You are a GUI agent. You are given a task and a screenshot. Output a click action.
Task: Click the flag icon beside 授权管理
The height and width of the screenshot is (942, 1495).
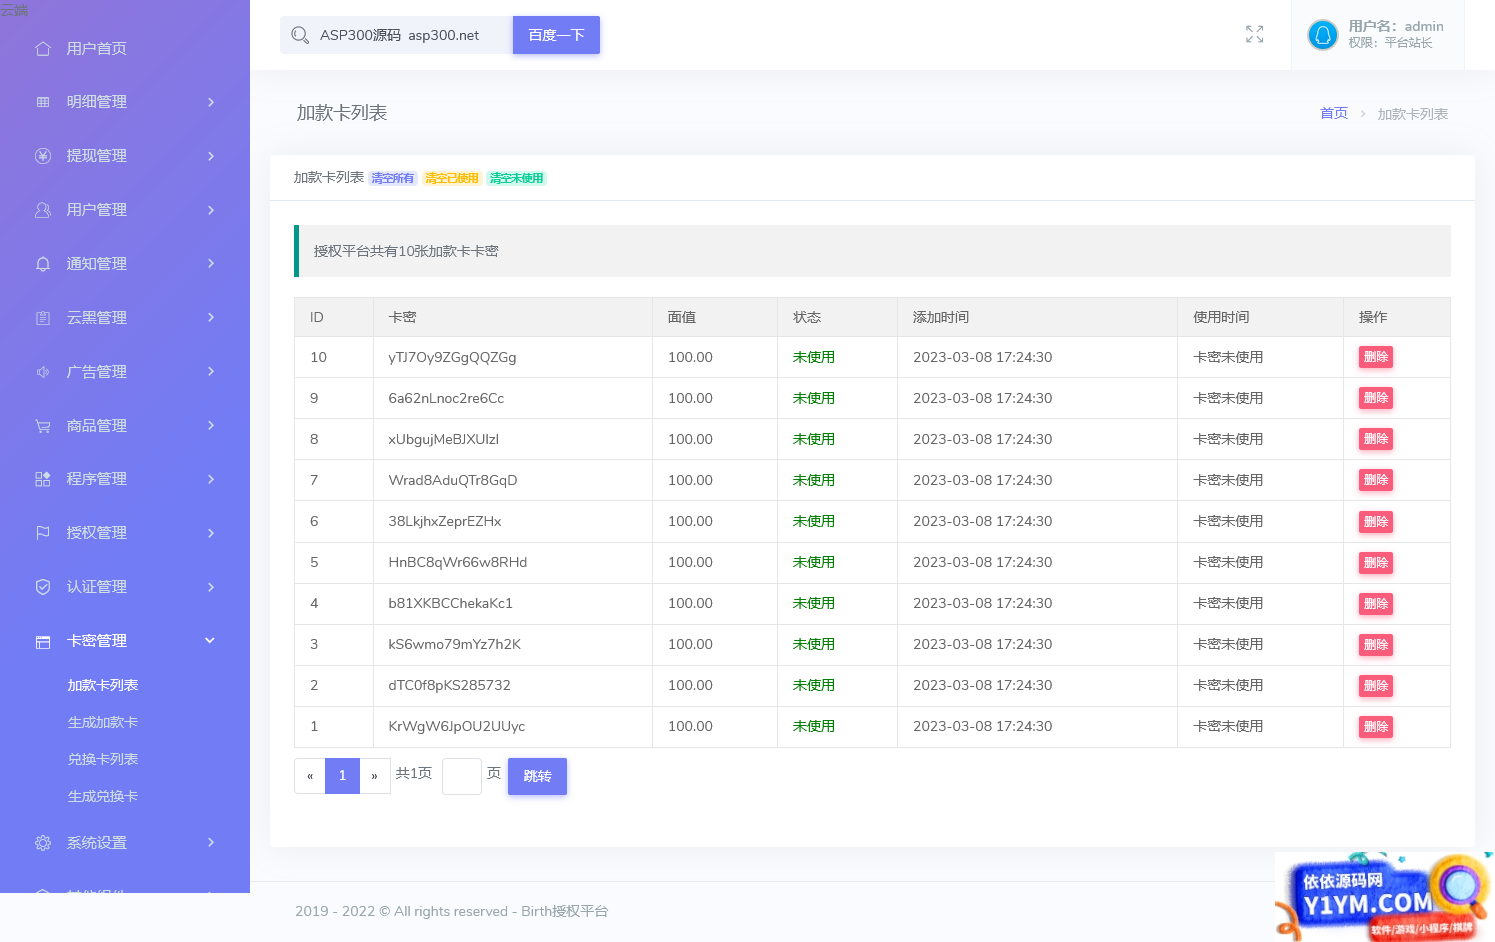43,533
